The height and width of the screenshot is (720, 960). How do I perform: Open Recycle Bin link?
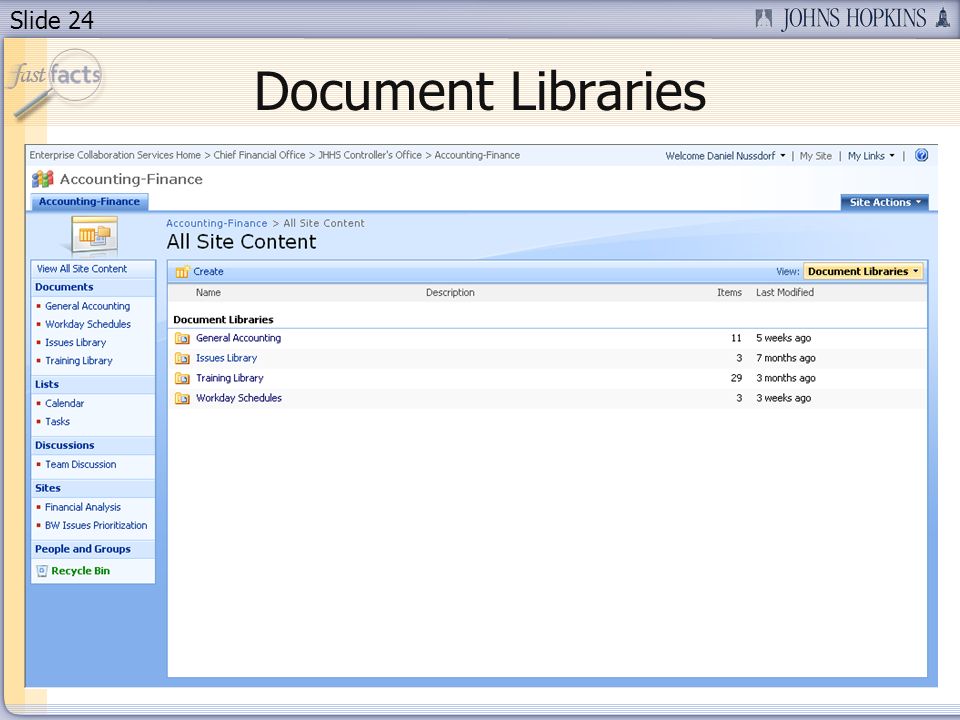[81, 571]
